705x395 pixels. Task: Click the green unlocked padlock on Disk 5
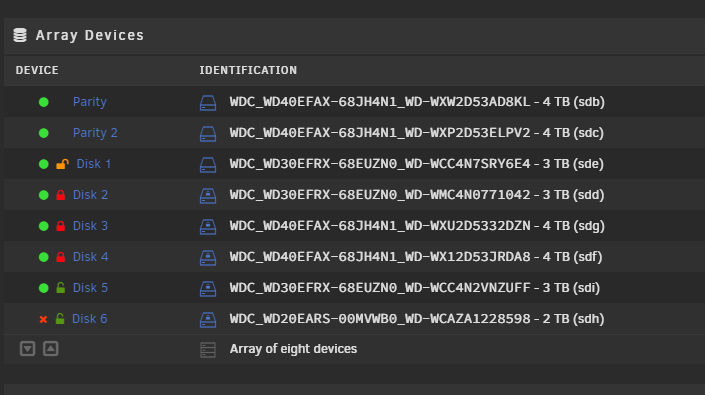click(x=61, y=288)
